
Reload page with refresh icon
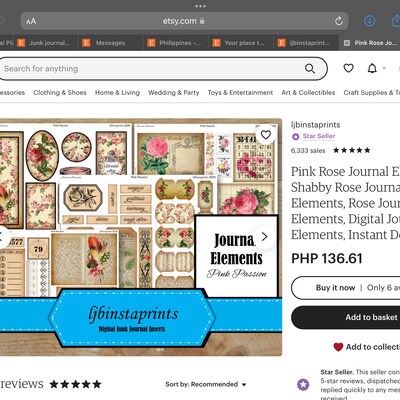[x=339, y=21]
